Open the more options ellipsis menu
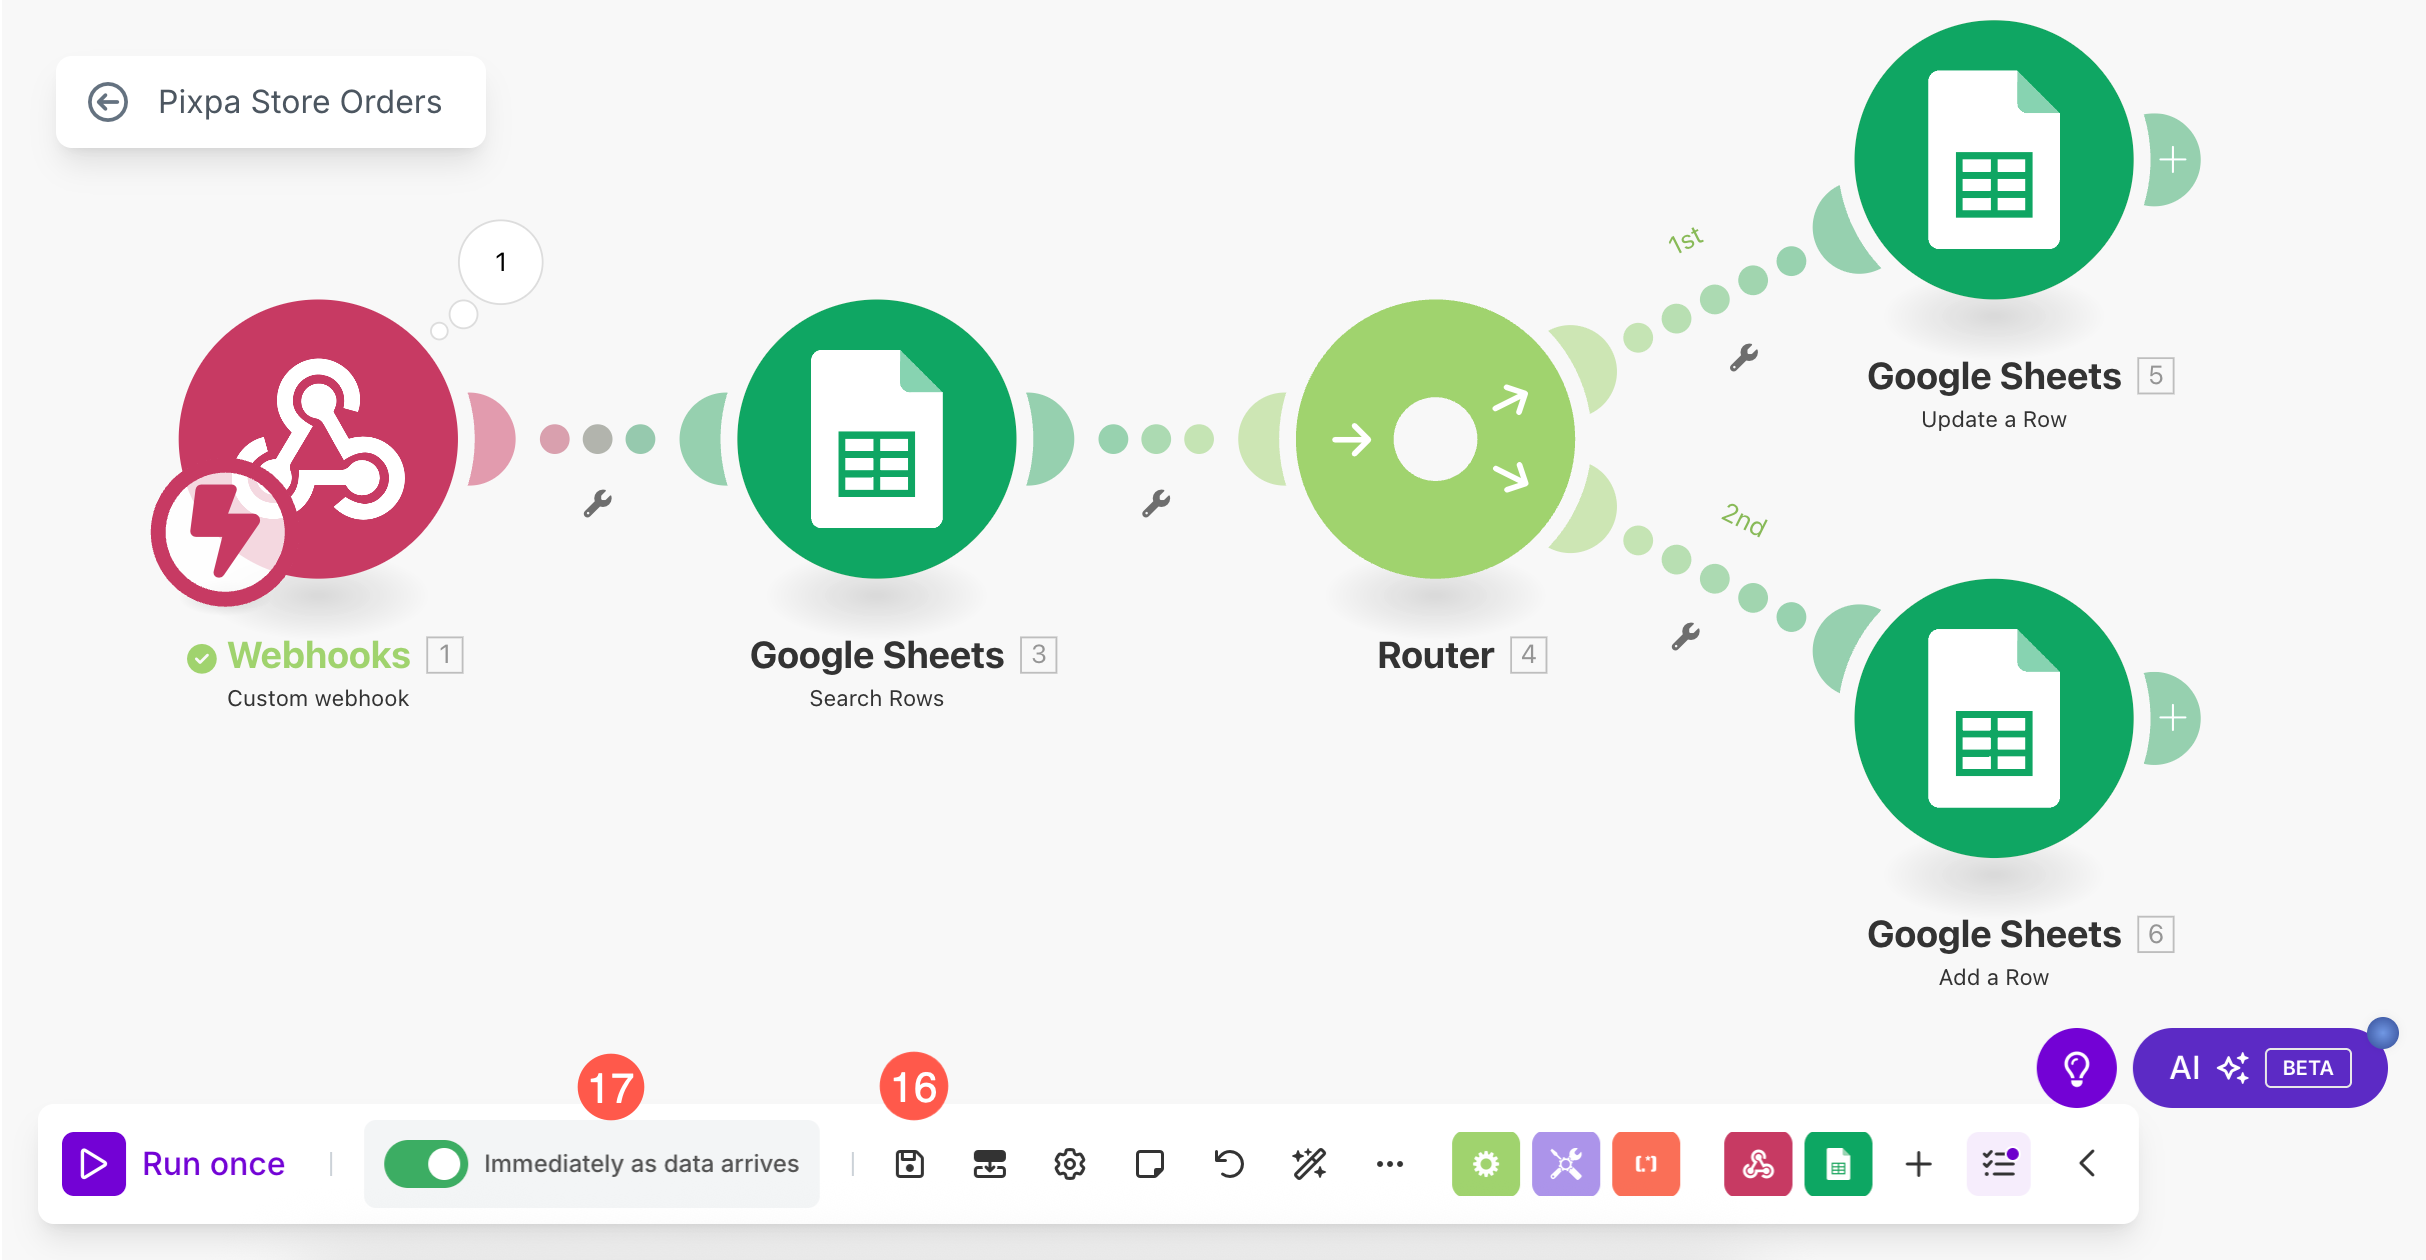This screenshot has height=1260, width=2426. pyautogui.click(x=1390, y=1164)
